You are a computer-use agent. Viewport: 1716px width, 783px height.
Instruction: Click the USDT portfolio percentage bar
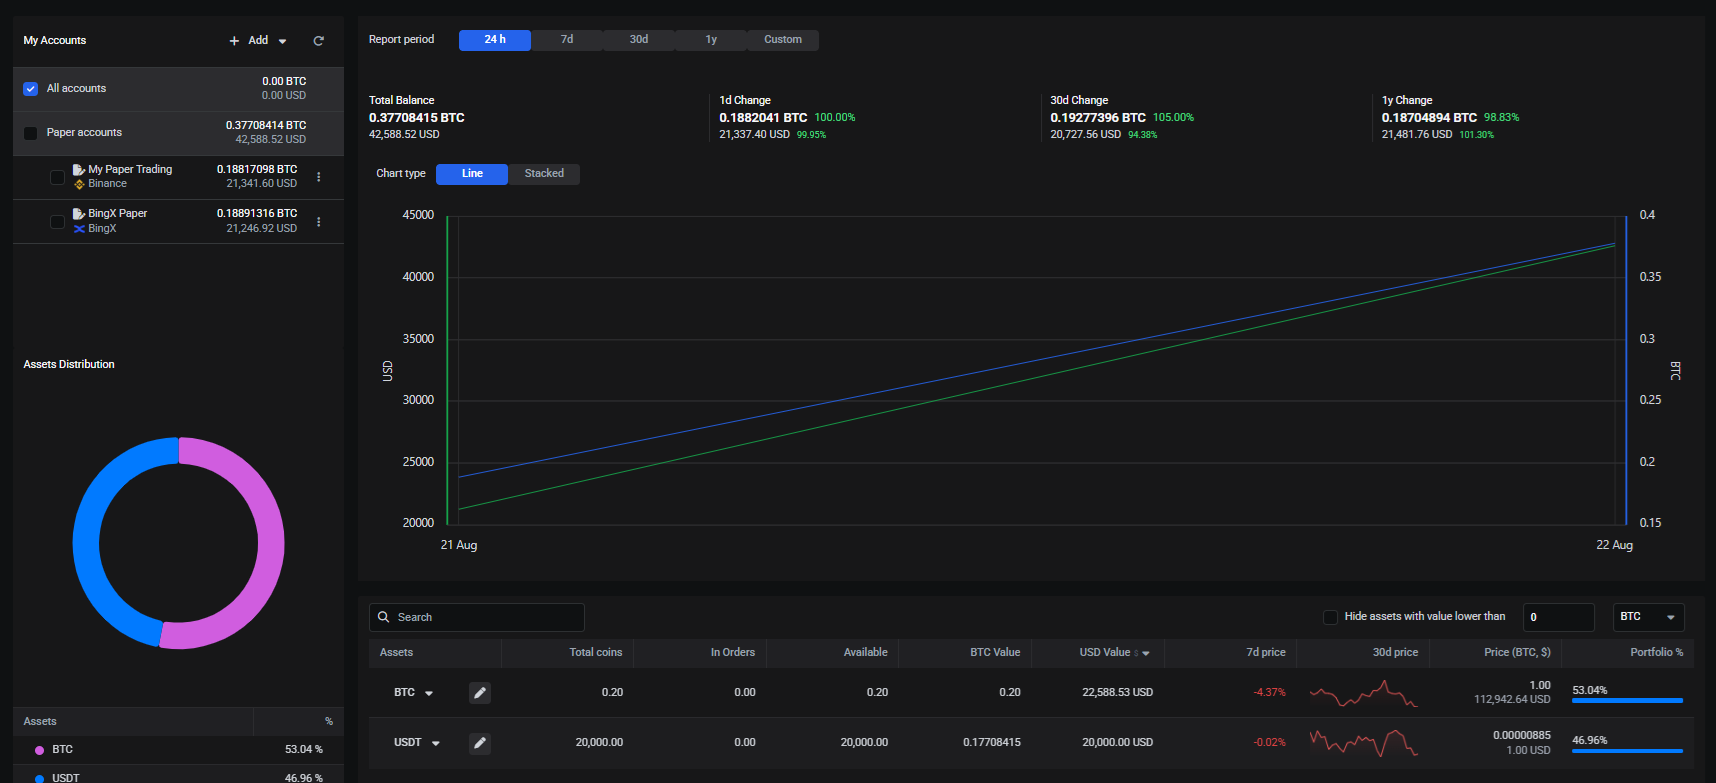[x=1627, y=751]
